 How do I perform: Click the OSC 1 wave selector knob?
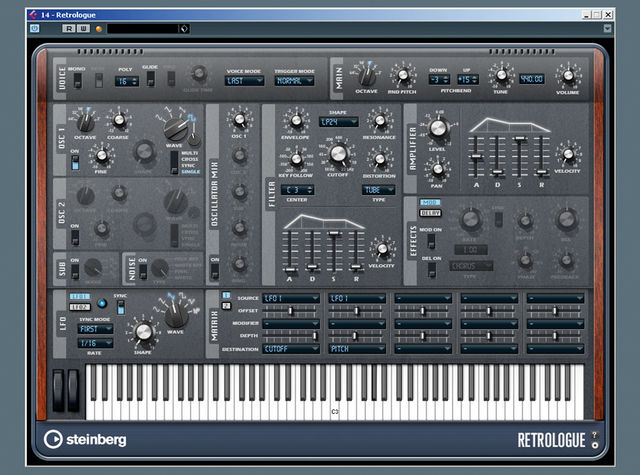click(176, 129)
